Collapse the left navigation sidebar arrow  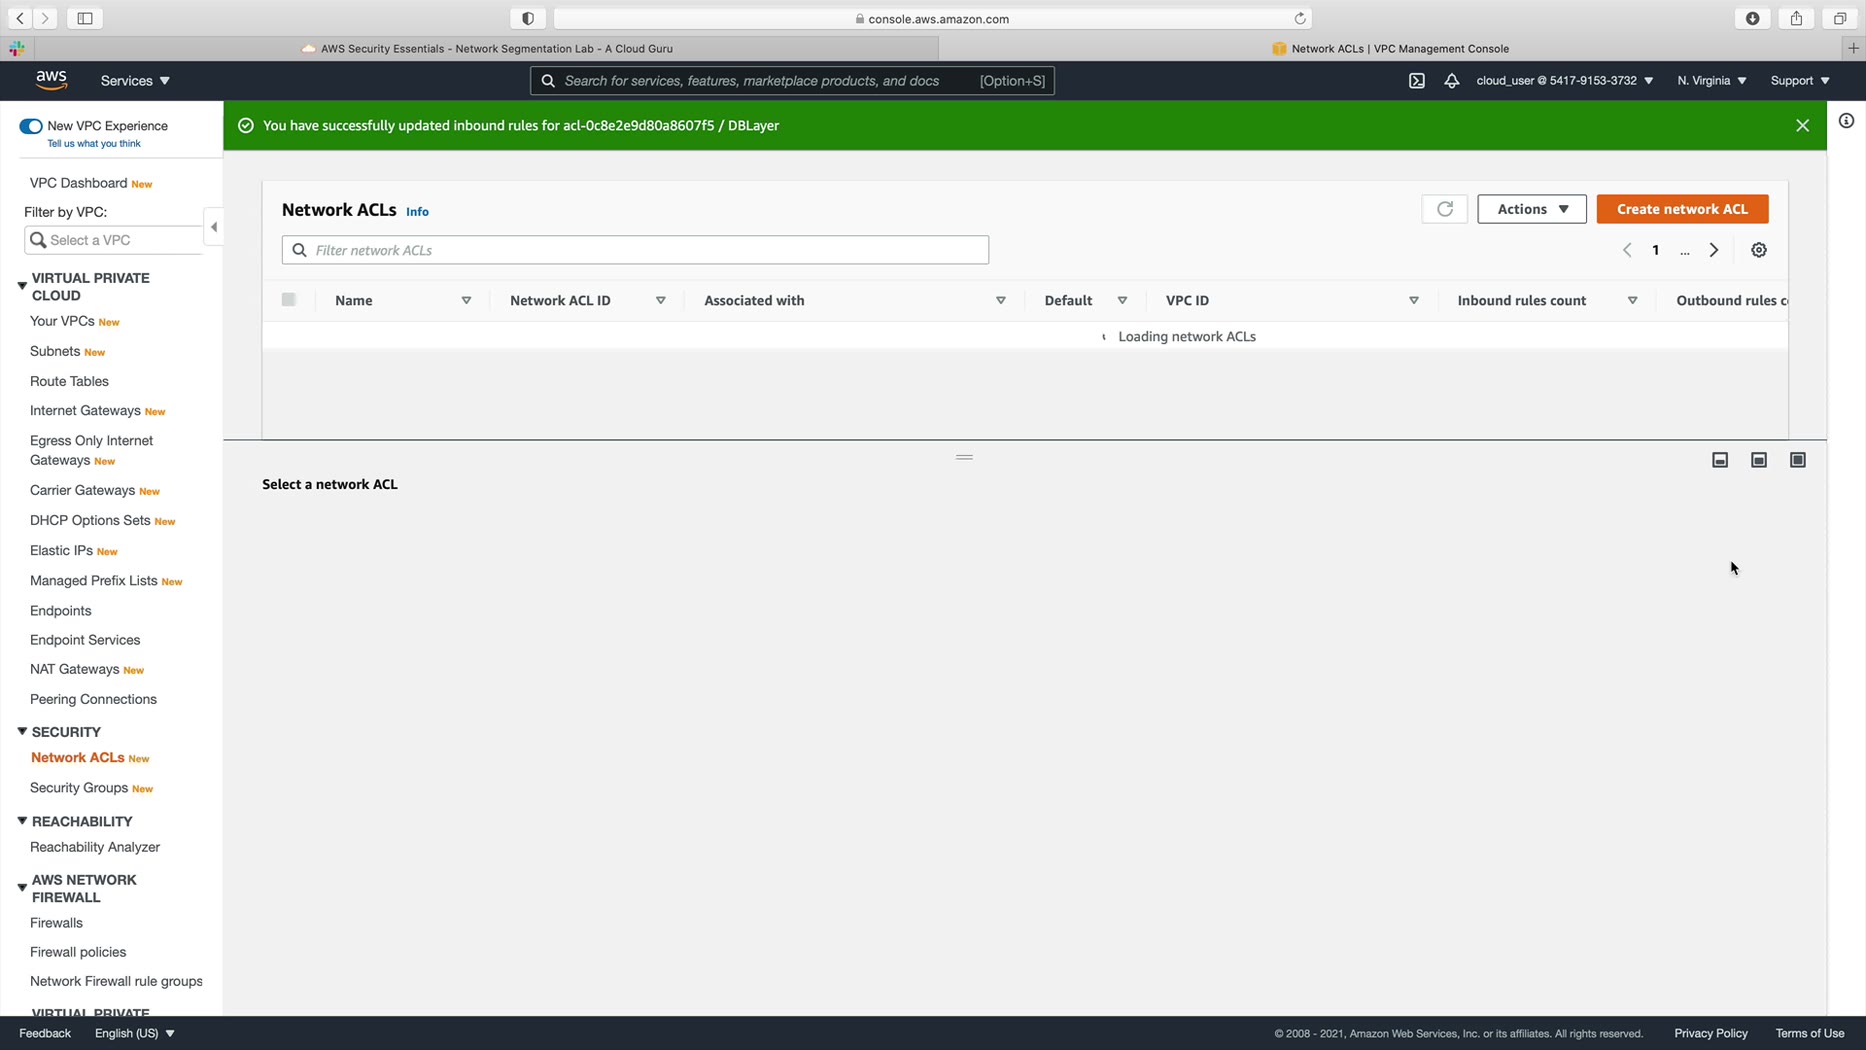(x=213, y=227)
